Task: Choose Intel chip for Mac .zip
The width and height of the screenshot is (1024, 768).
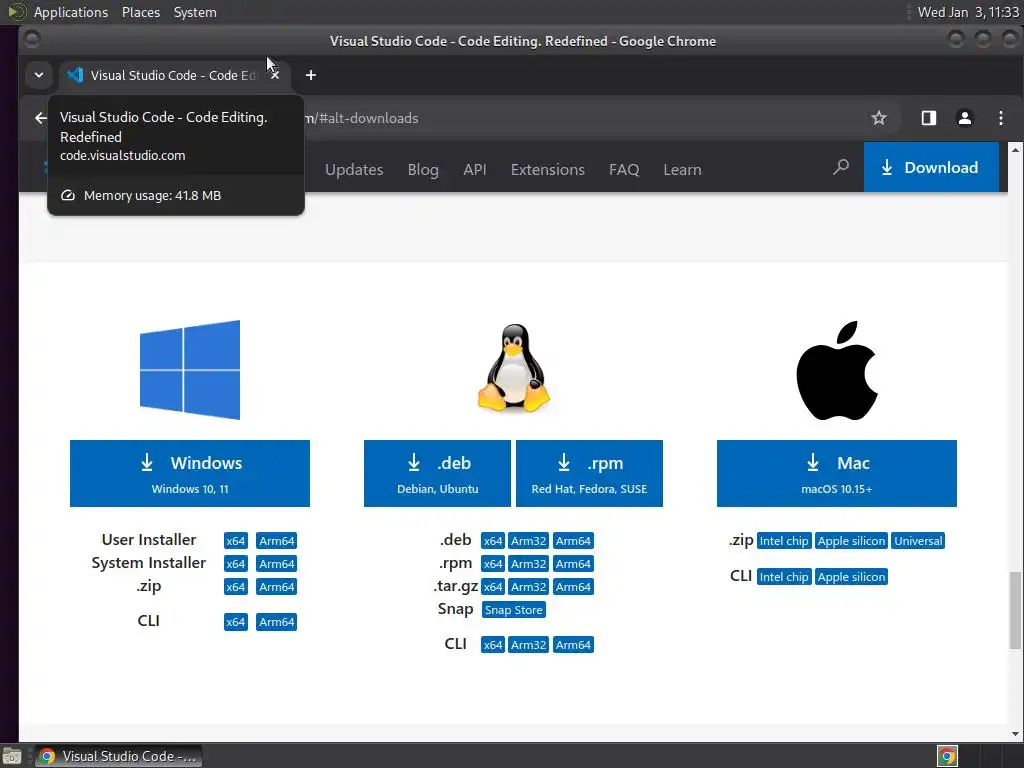Action: tap(784, 541)
